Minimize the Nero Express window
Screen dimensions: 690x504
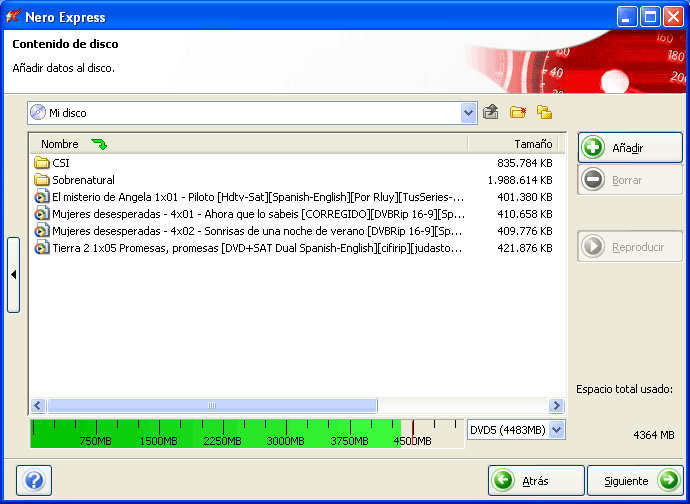tap(626, 17)
